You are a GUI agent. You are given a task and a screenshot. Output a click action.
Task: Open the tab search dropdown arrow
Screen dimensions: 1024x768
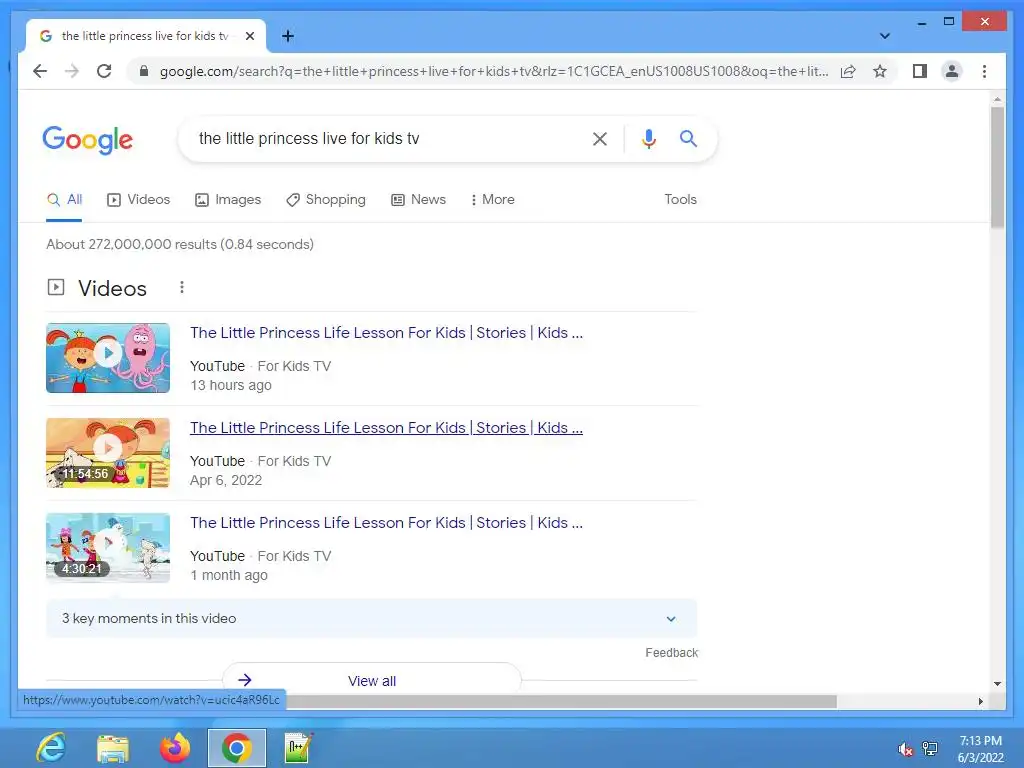click(x=884, y=36)
